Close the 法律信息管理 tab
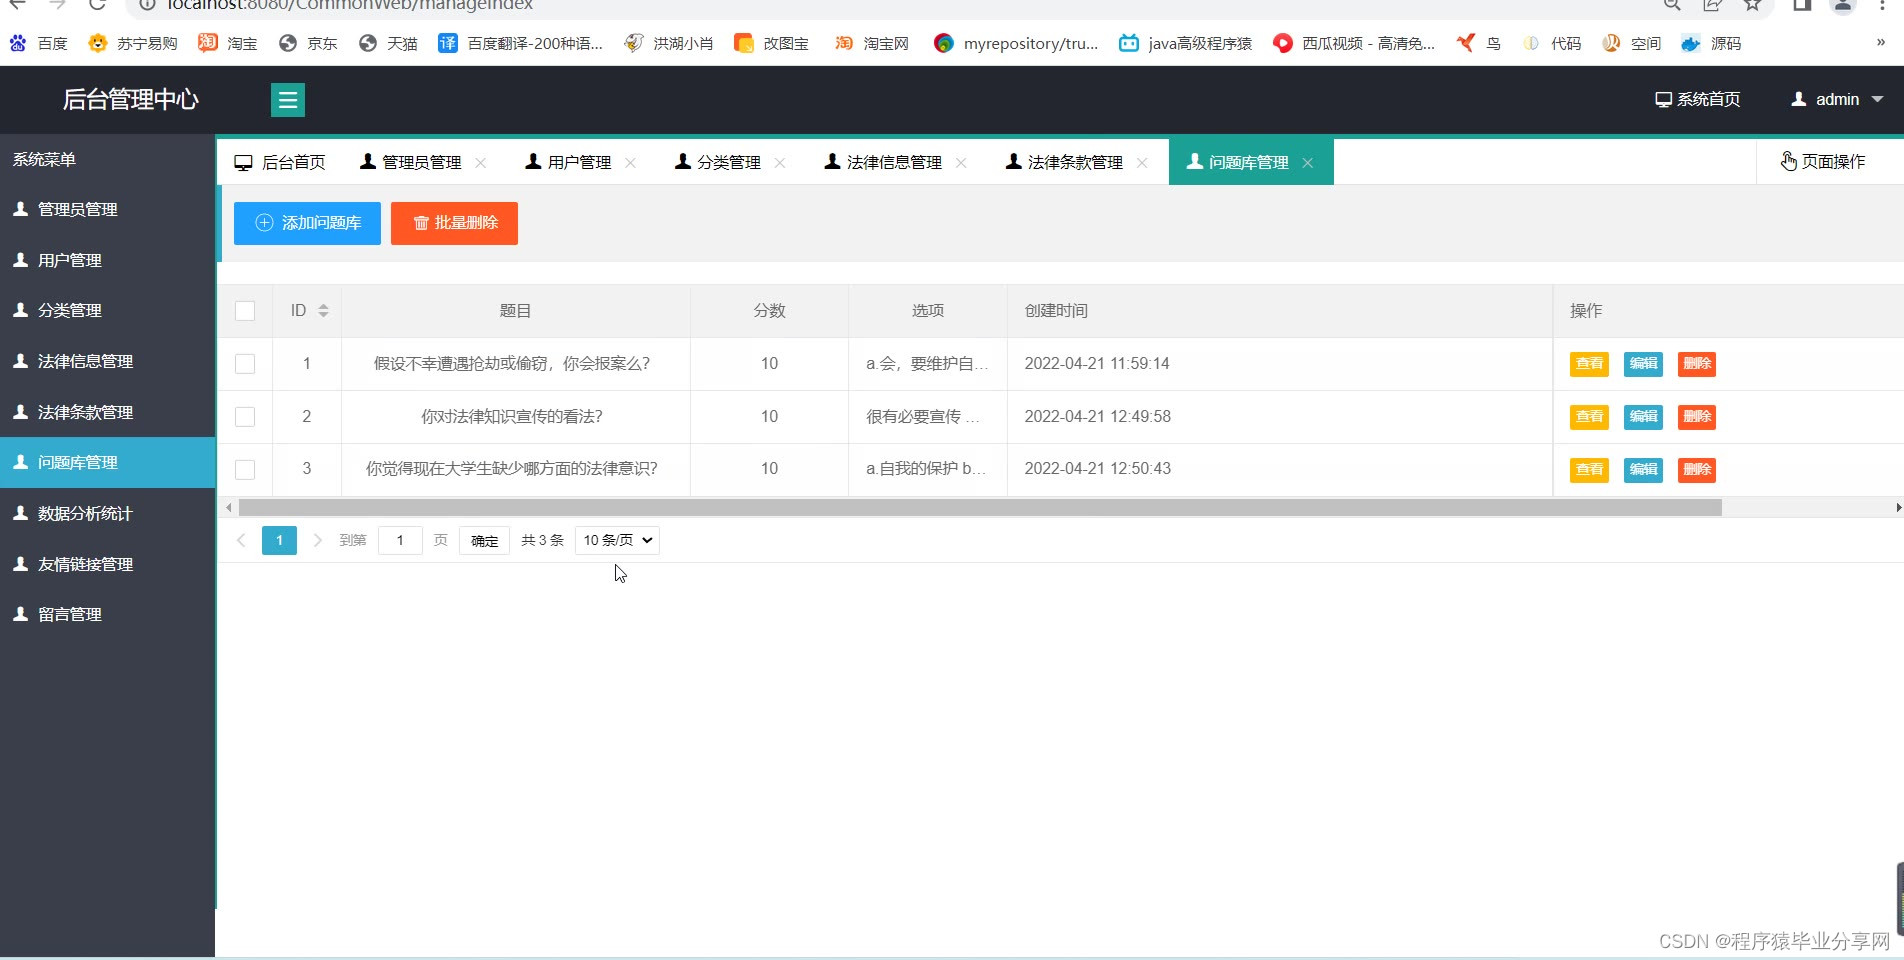This screenshot has height=960, width=1904. (961, 162)
